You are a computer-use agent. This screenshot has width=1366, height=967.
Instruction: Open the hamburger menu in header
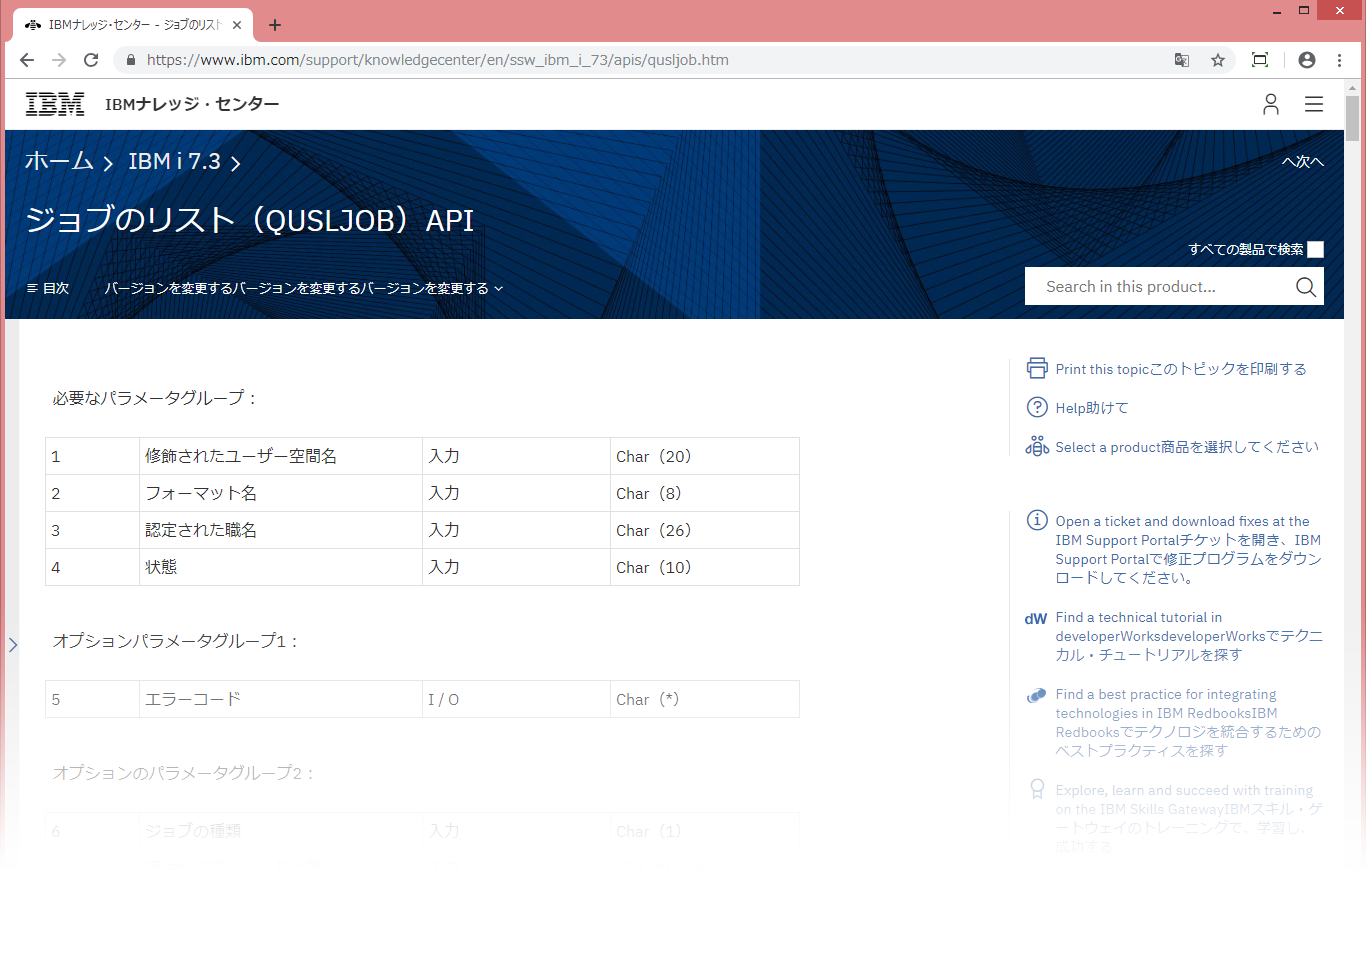1313,104
